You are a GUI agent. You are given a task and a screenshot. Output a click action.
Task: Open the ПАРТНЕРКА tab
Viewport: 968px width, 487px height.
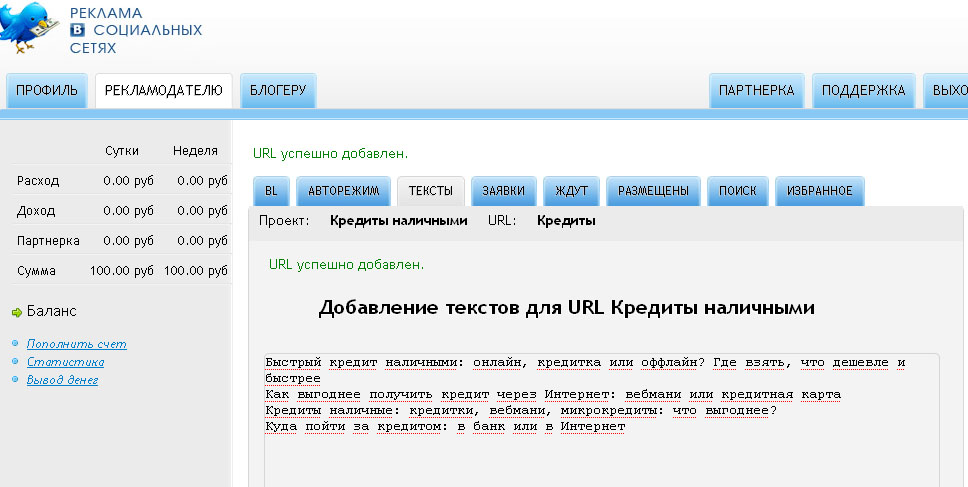coord(756,91)
